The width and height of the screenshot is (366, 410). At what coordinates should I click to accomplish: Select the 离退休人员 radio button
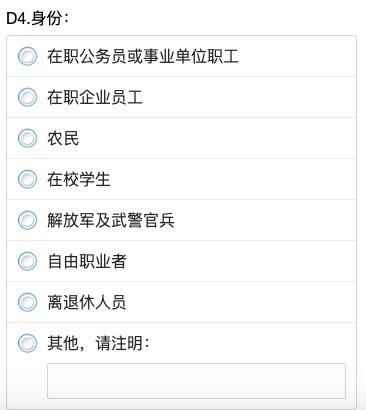(27, 302)
